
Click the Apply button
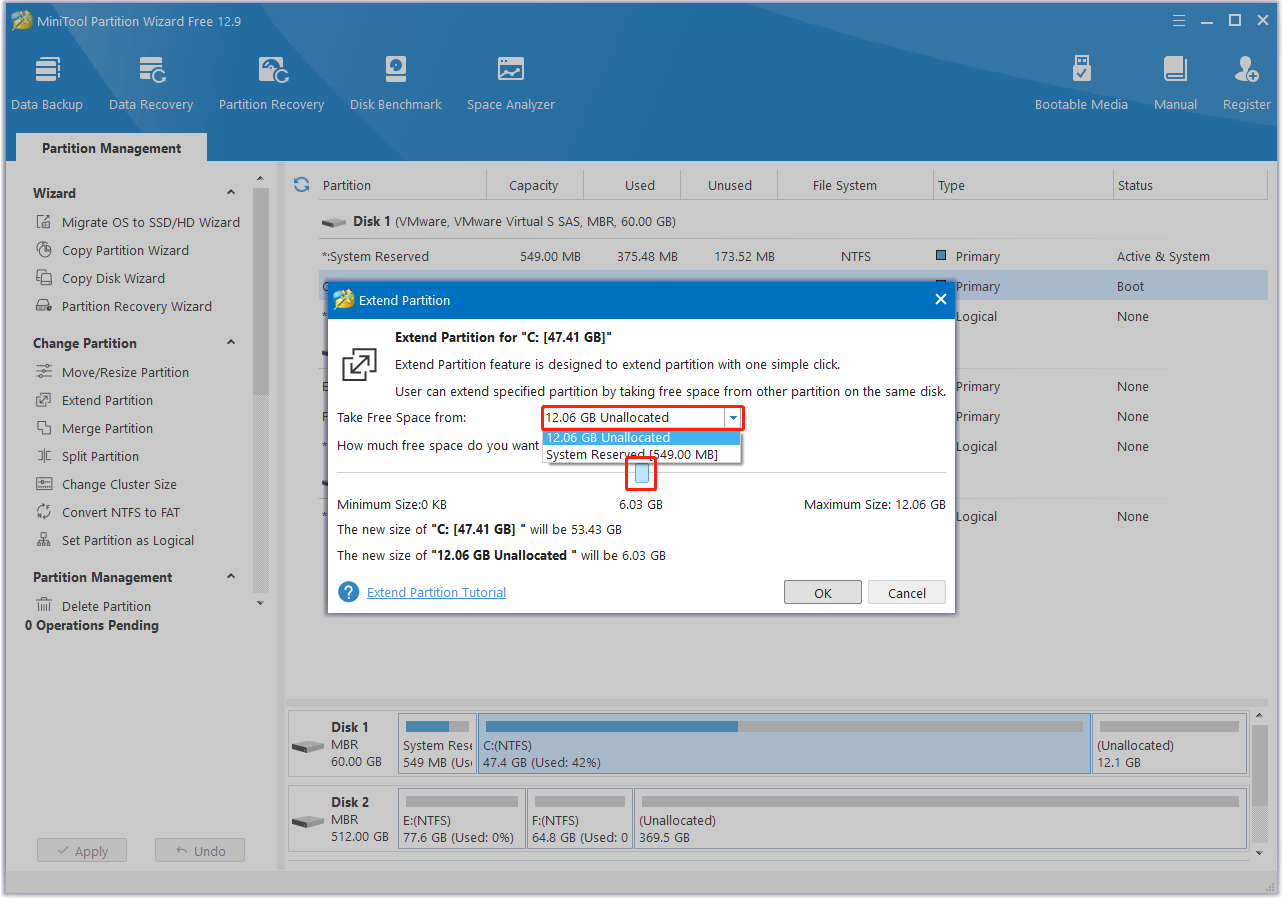[x=82, y=851]
